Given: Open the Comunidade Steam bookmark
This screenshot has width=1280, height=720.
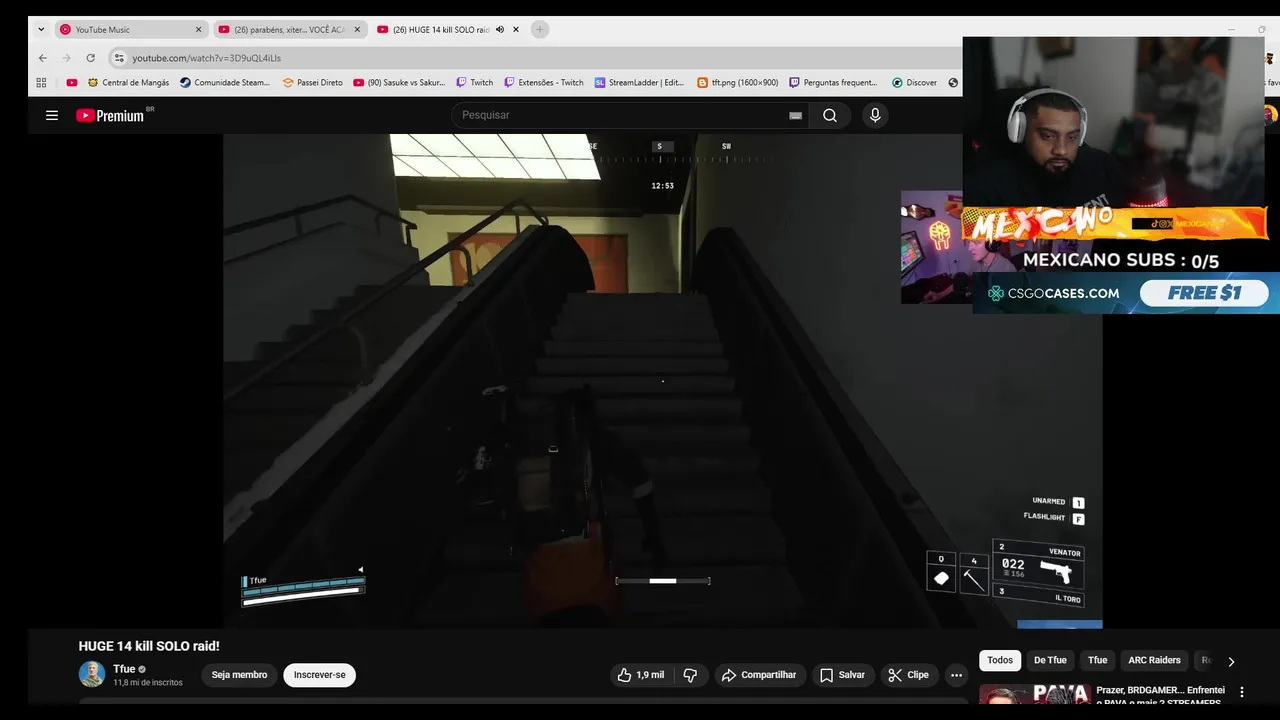Looking at the screenshot, I should coord(225,83).
